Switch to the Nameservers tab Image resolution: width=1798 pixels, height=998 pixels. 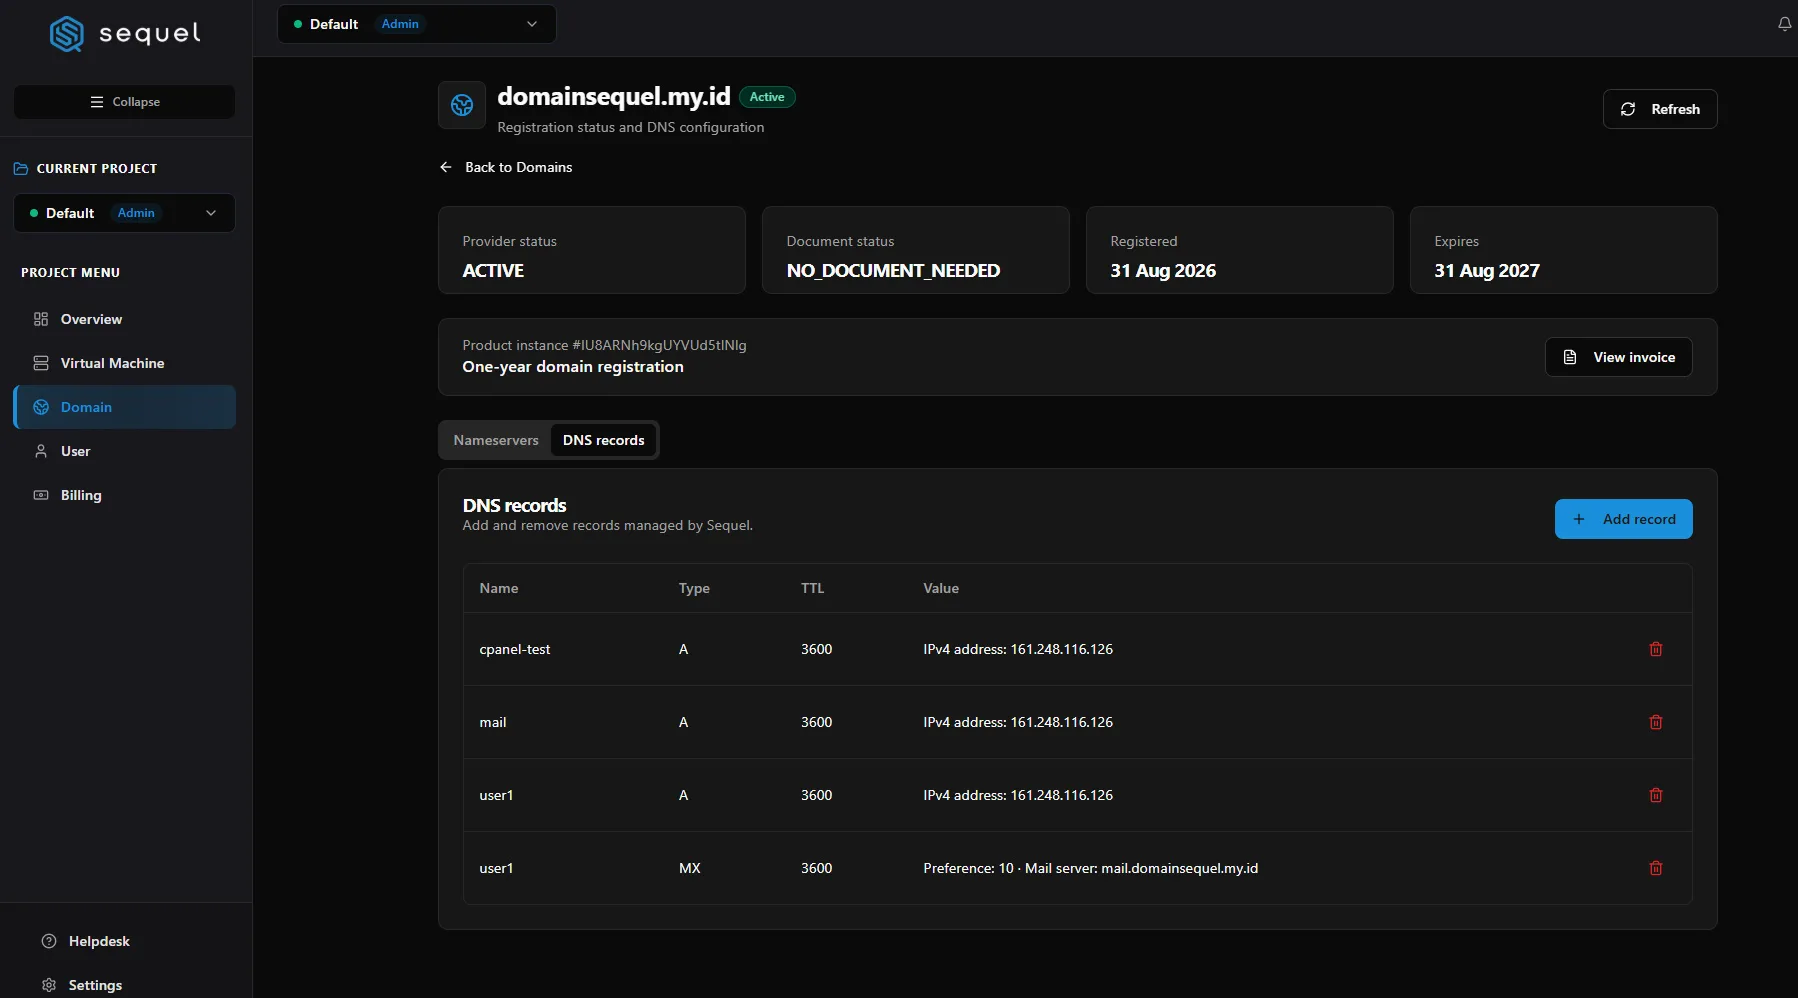496,440
